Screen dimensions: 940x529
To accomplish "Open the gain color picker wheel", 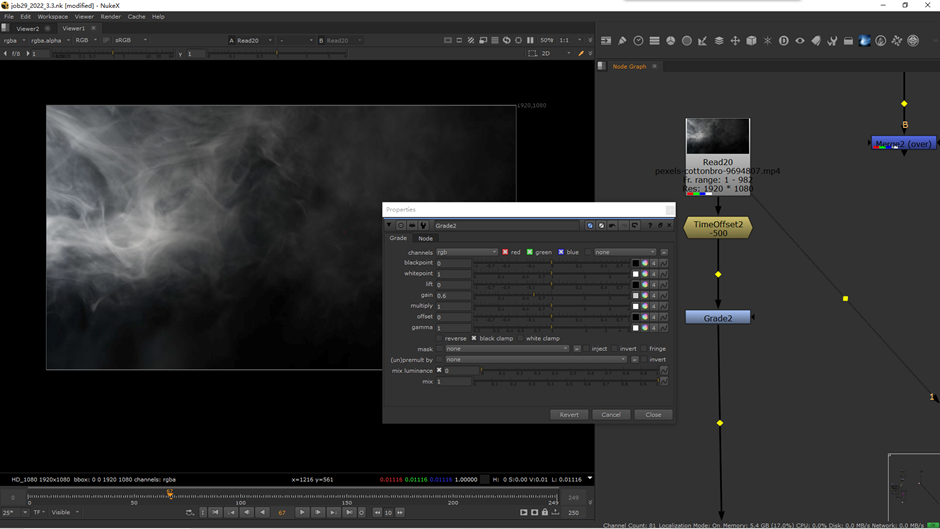I will click(645, 296).
